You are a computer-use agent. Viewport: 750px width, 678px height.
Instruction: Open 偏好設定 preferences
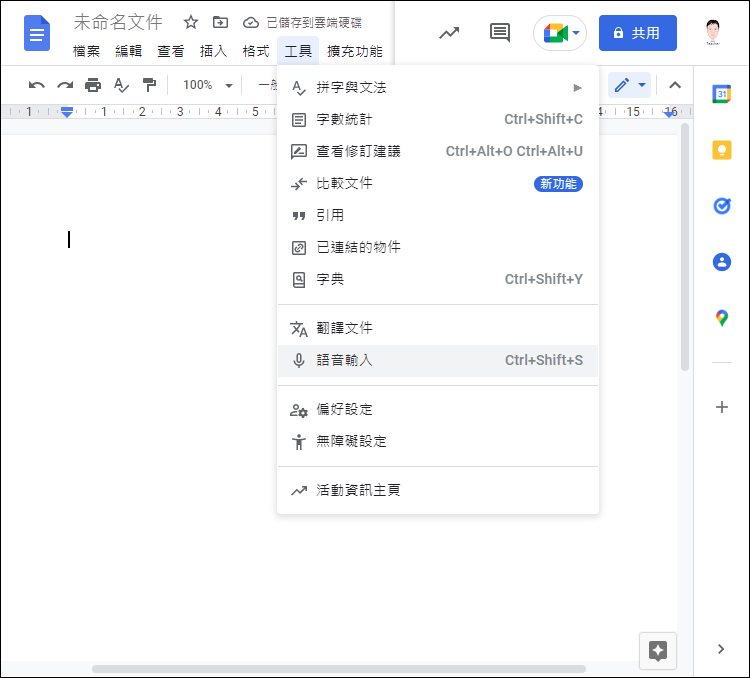pos(438,410)
